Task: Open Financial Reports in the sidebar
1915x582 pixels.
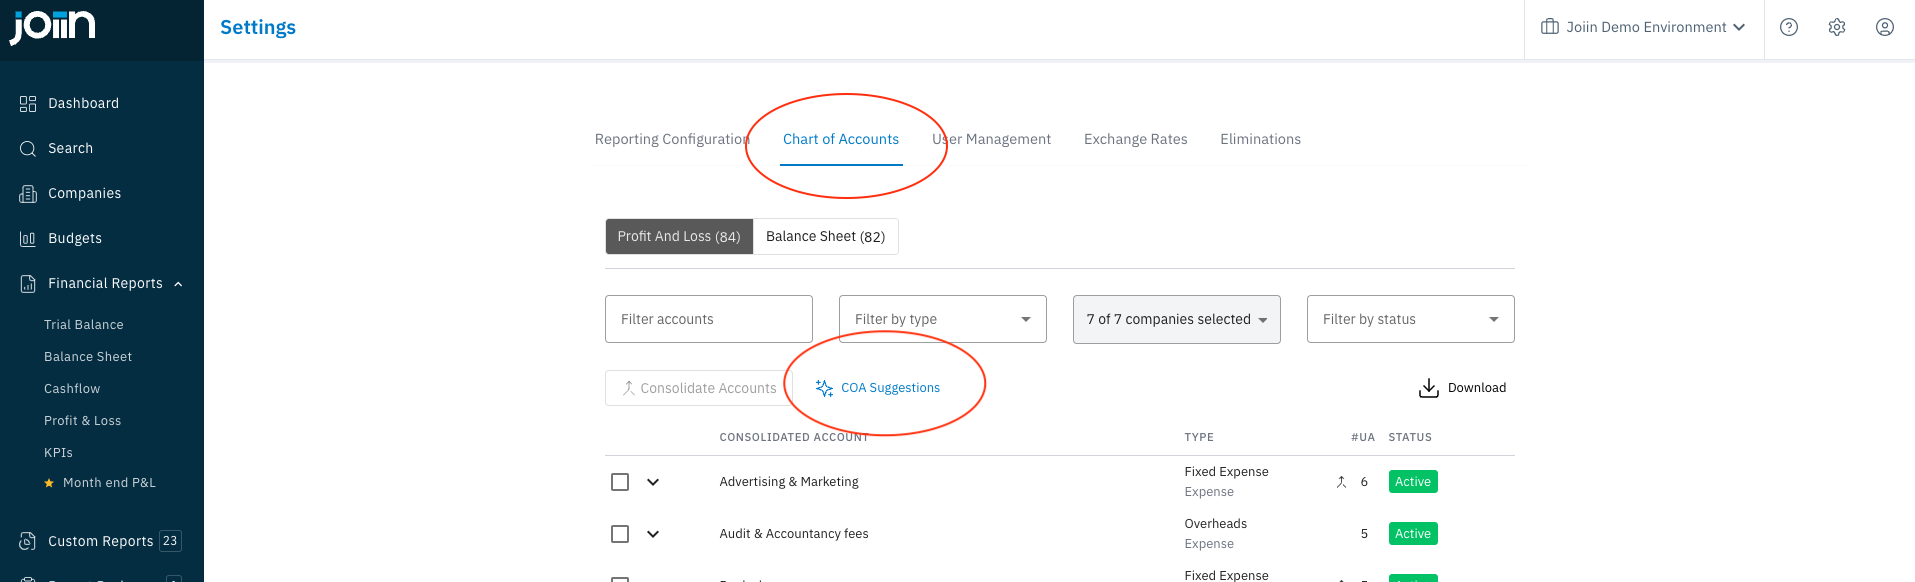Action: coord(105,283)
